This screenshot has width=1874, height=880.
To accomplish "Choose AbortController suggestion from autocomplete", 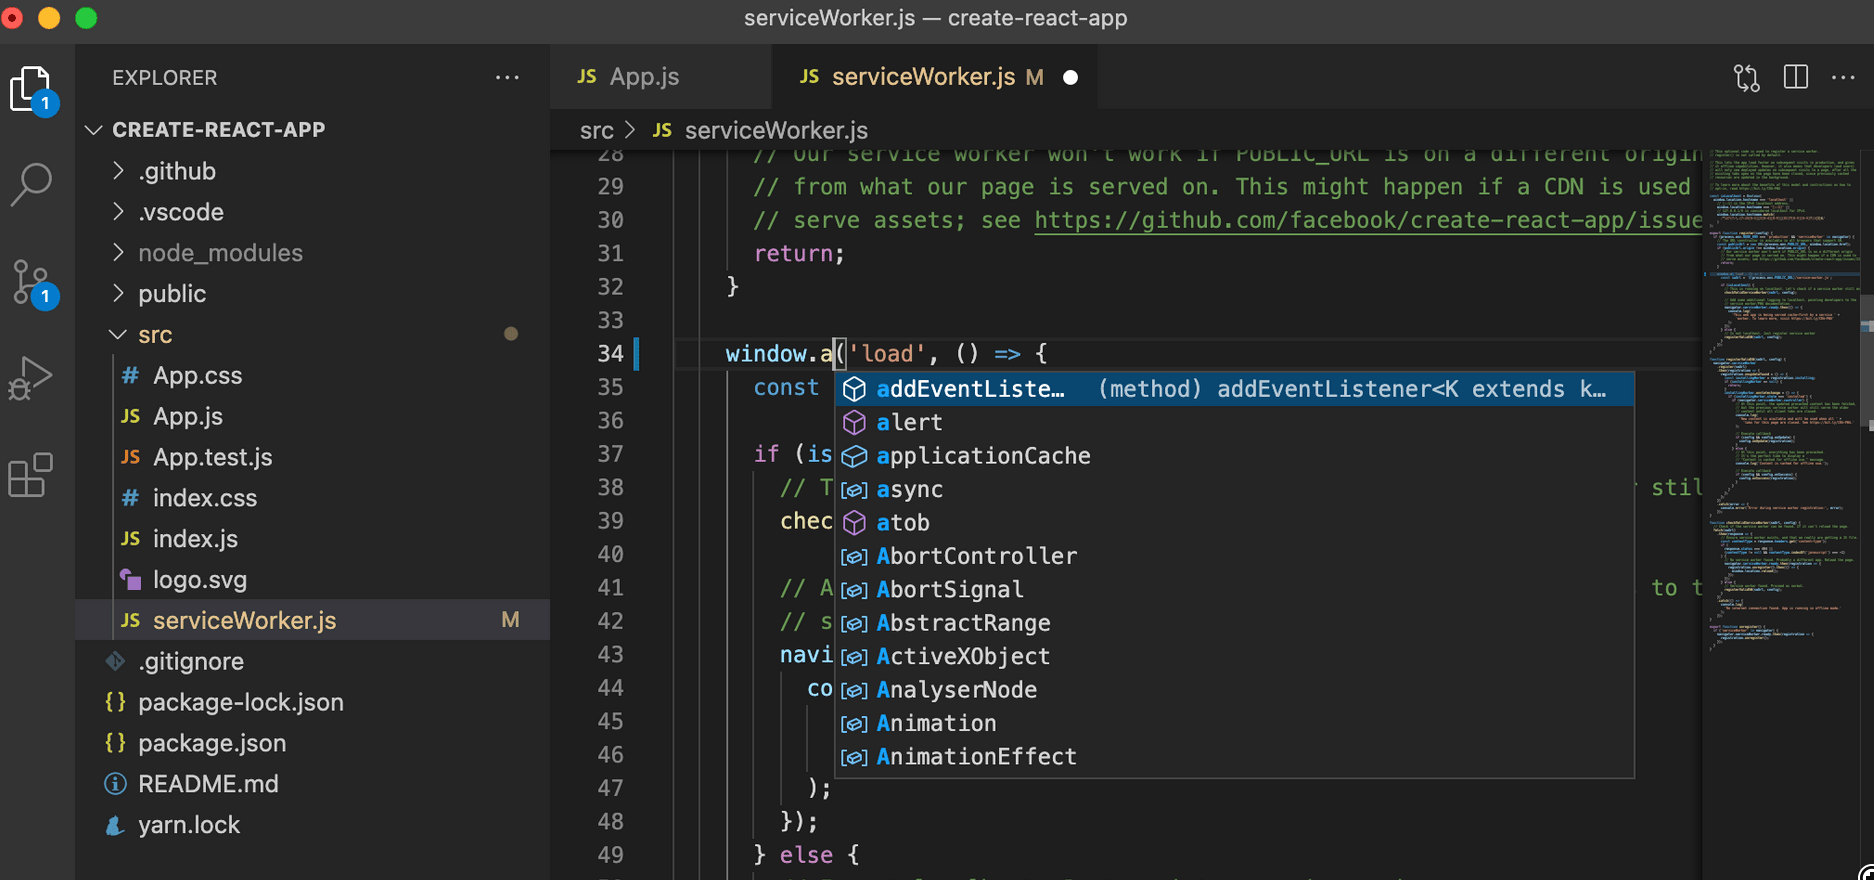I will (x=1235, y=556).
